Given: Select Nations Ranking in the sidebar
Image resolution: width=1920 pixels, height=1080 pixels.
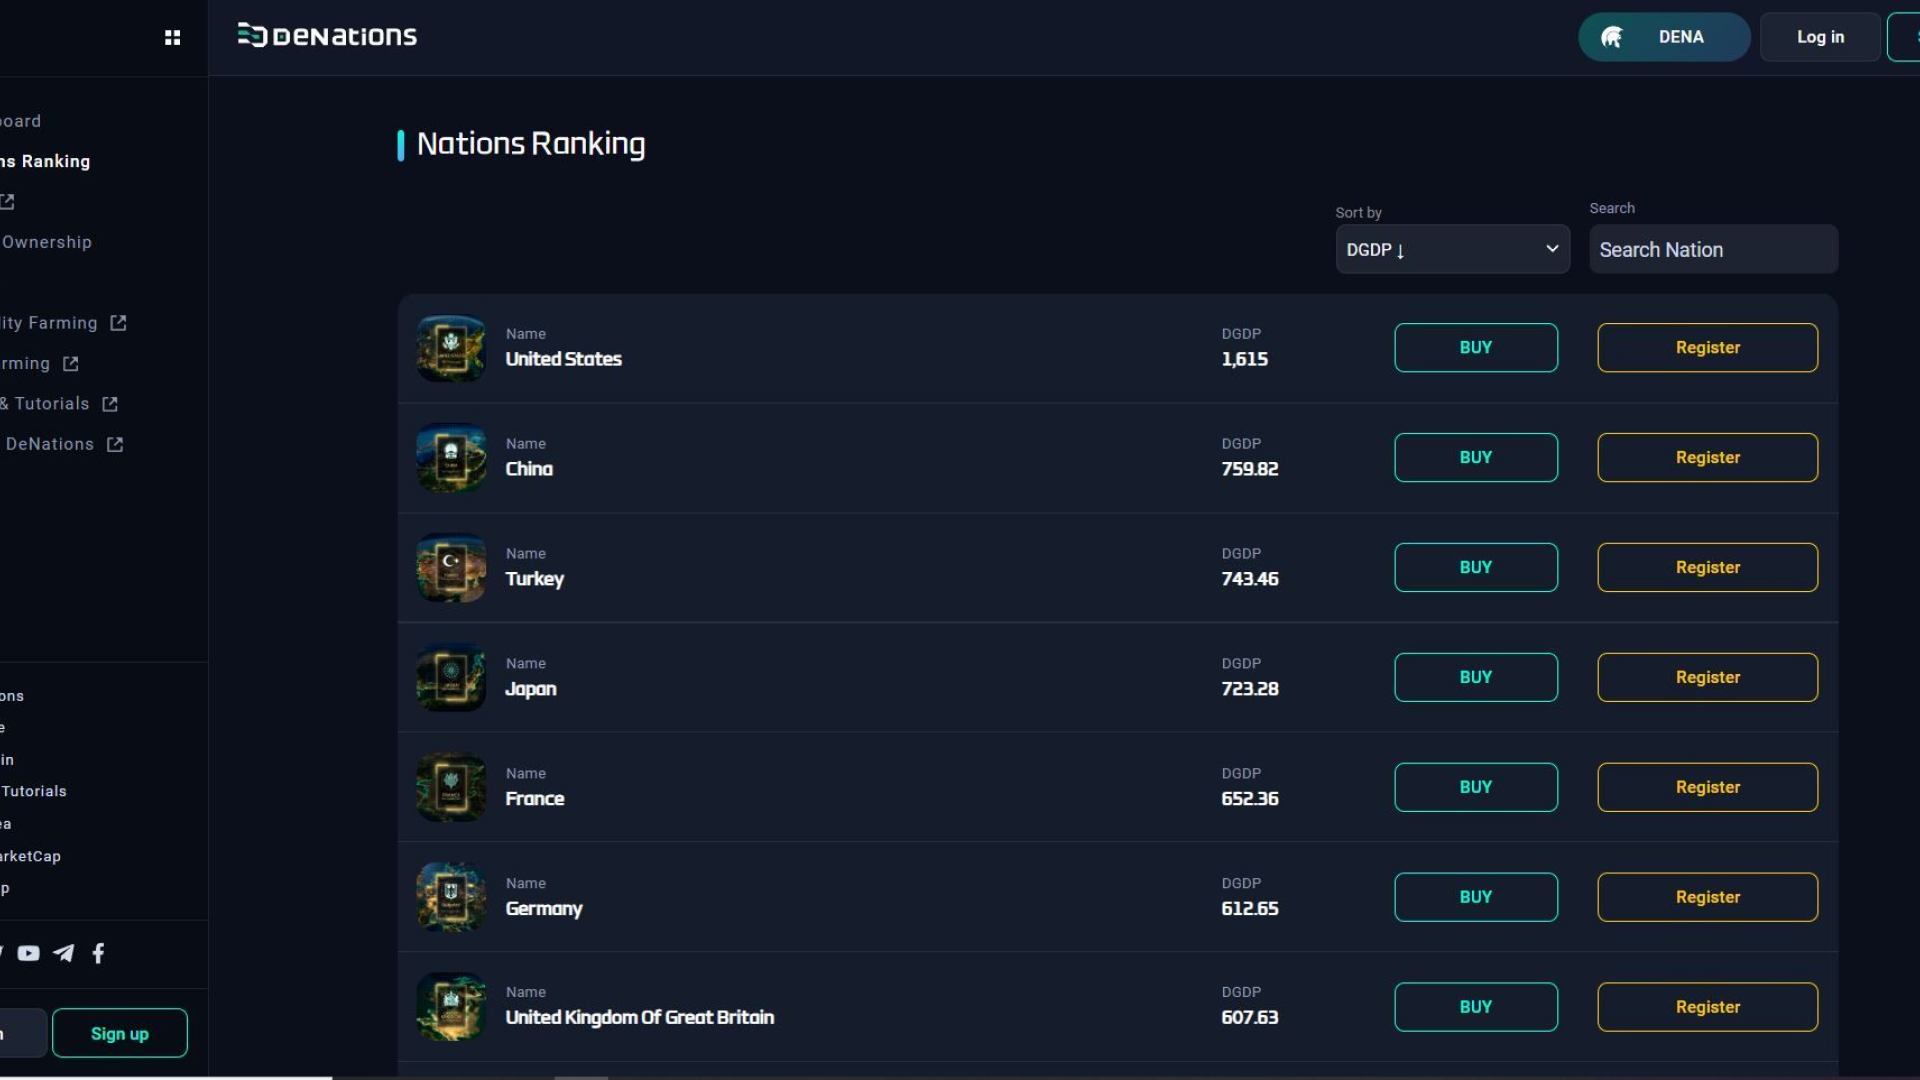Looking at the screenshot, I should click(45, 161).
